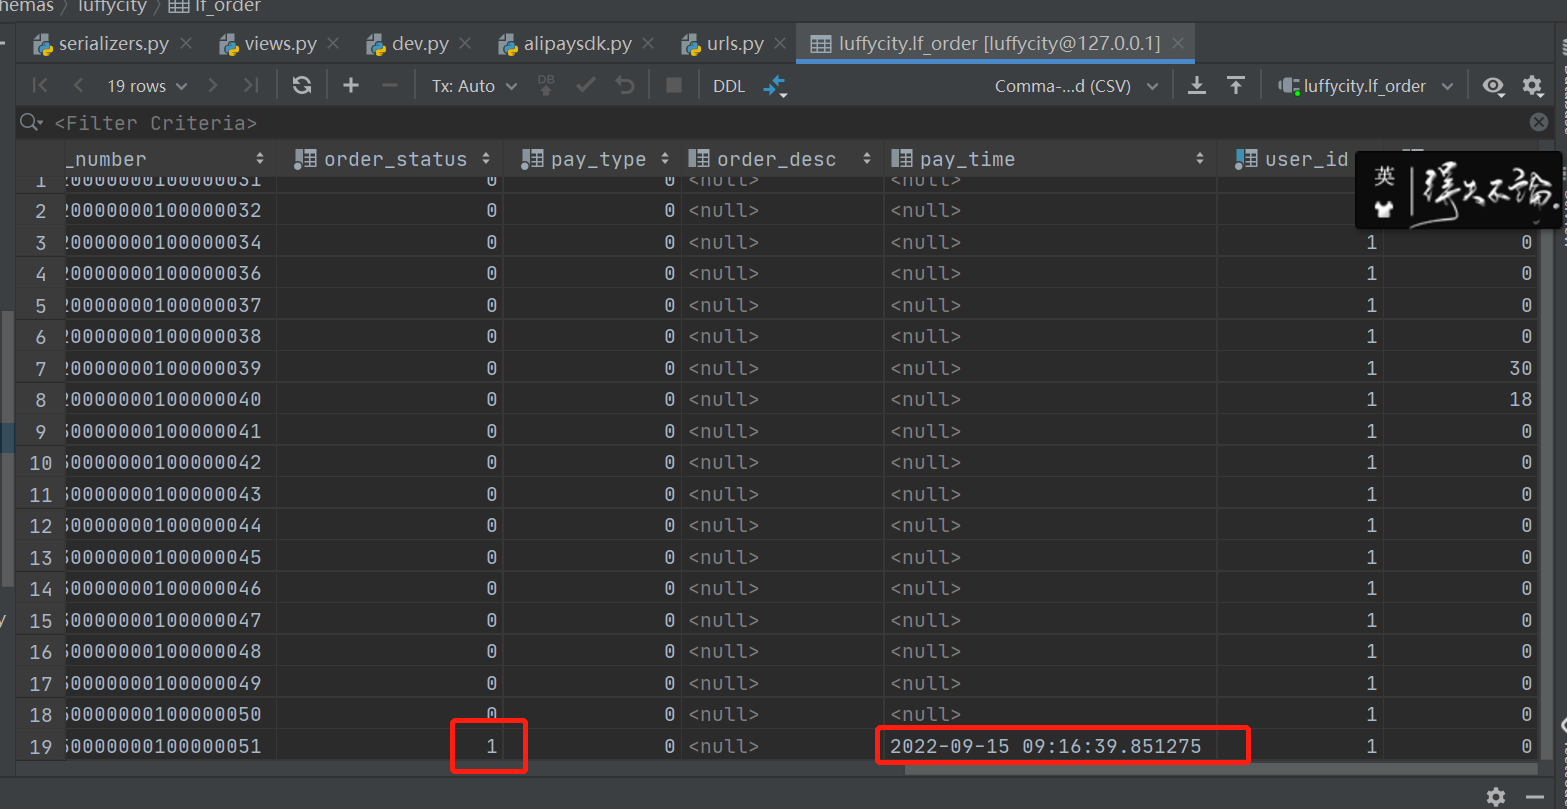Select order number ending 100000045
Image resolution: width=1567 pixels, height=809 pixels.
170,557
